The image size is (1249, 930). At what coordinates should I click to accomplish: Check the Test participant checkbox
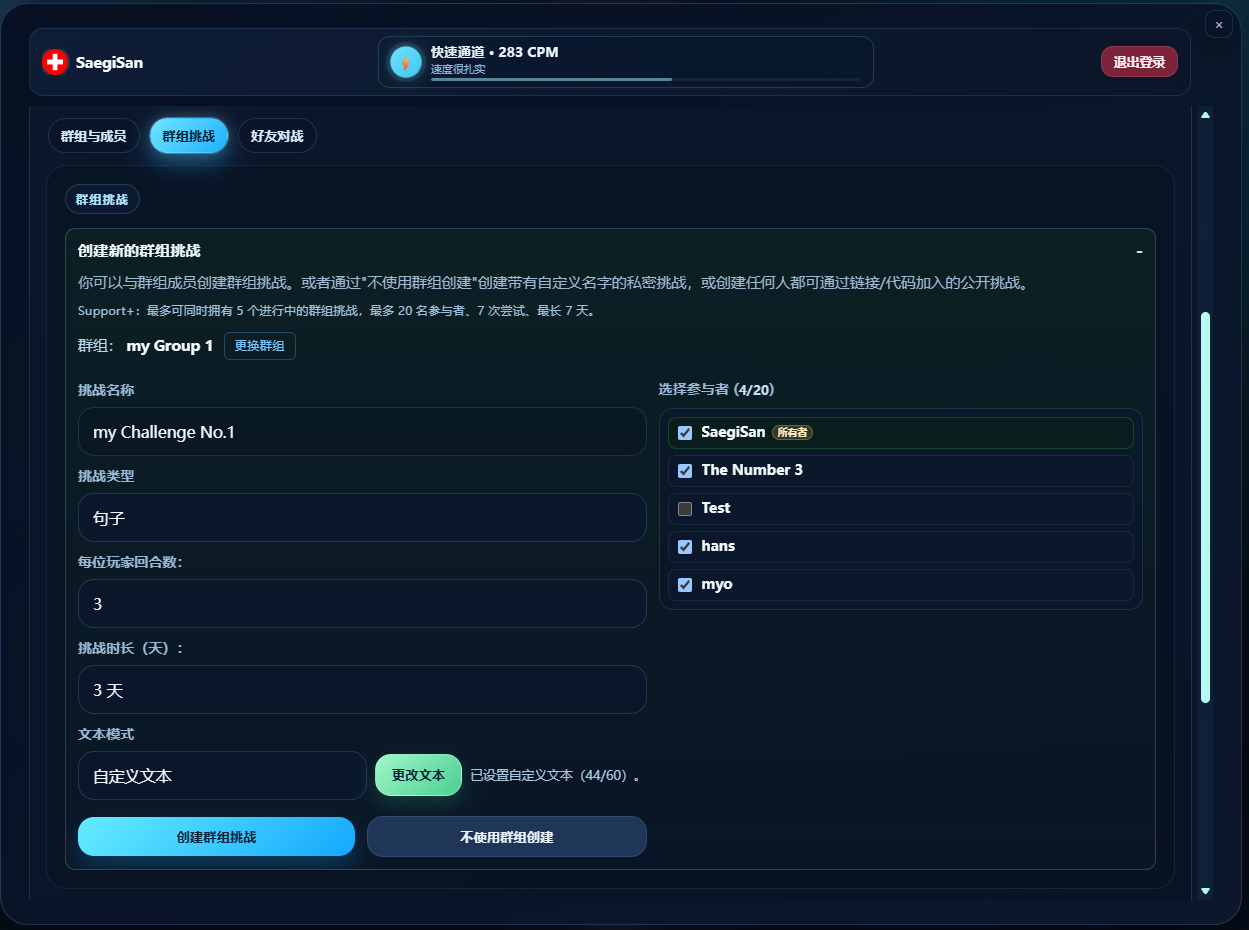point(685,509)
